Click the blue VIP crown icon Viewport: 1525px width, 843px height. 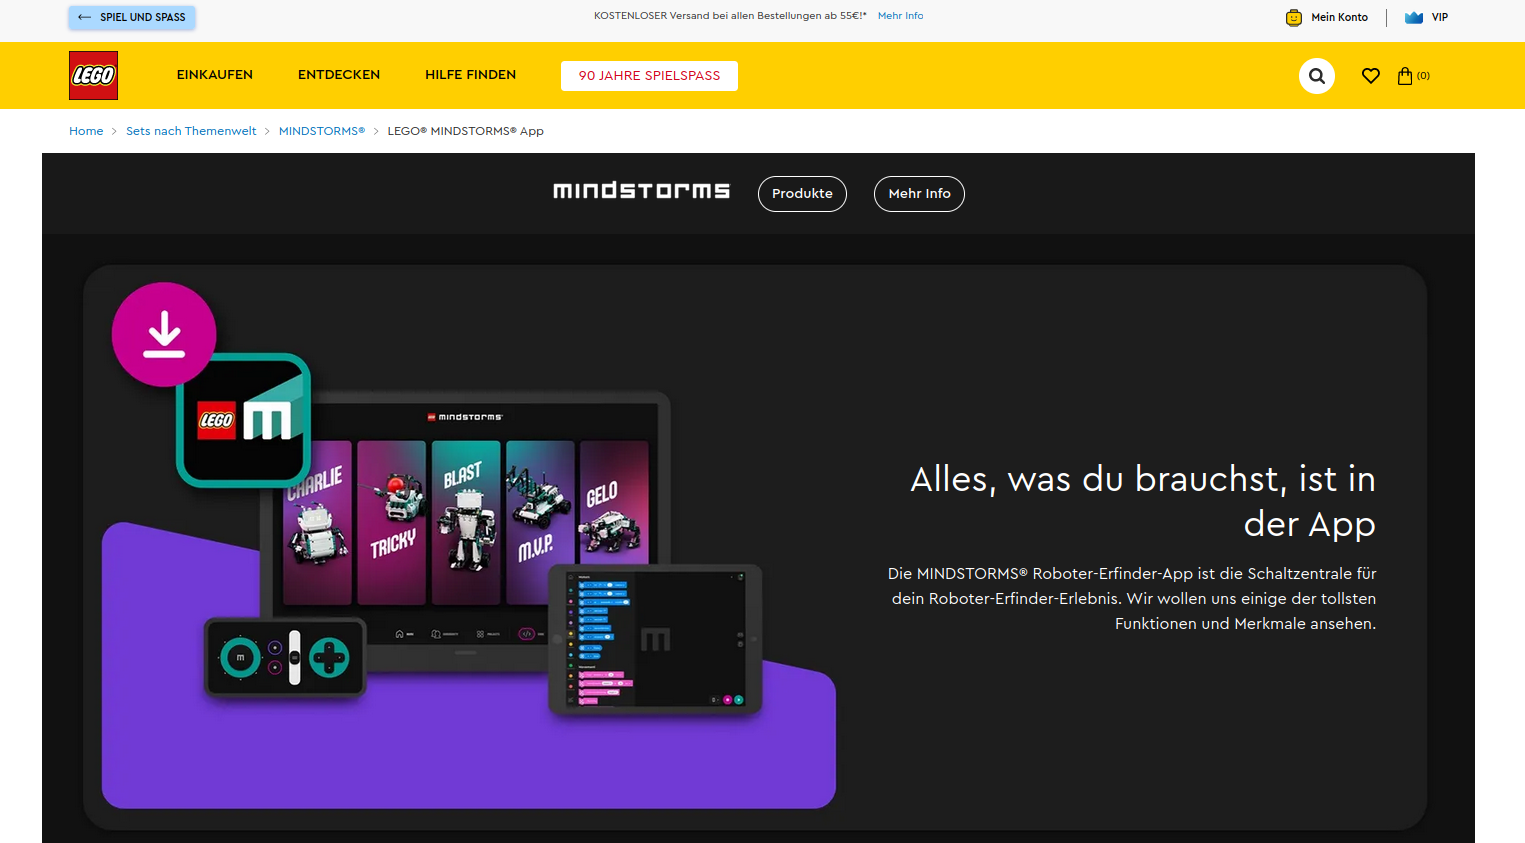[x=1414, y=17]
